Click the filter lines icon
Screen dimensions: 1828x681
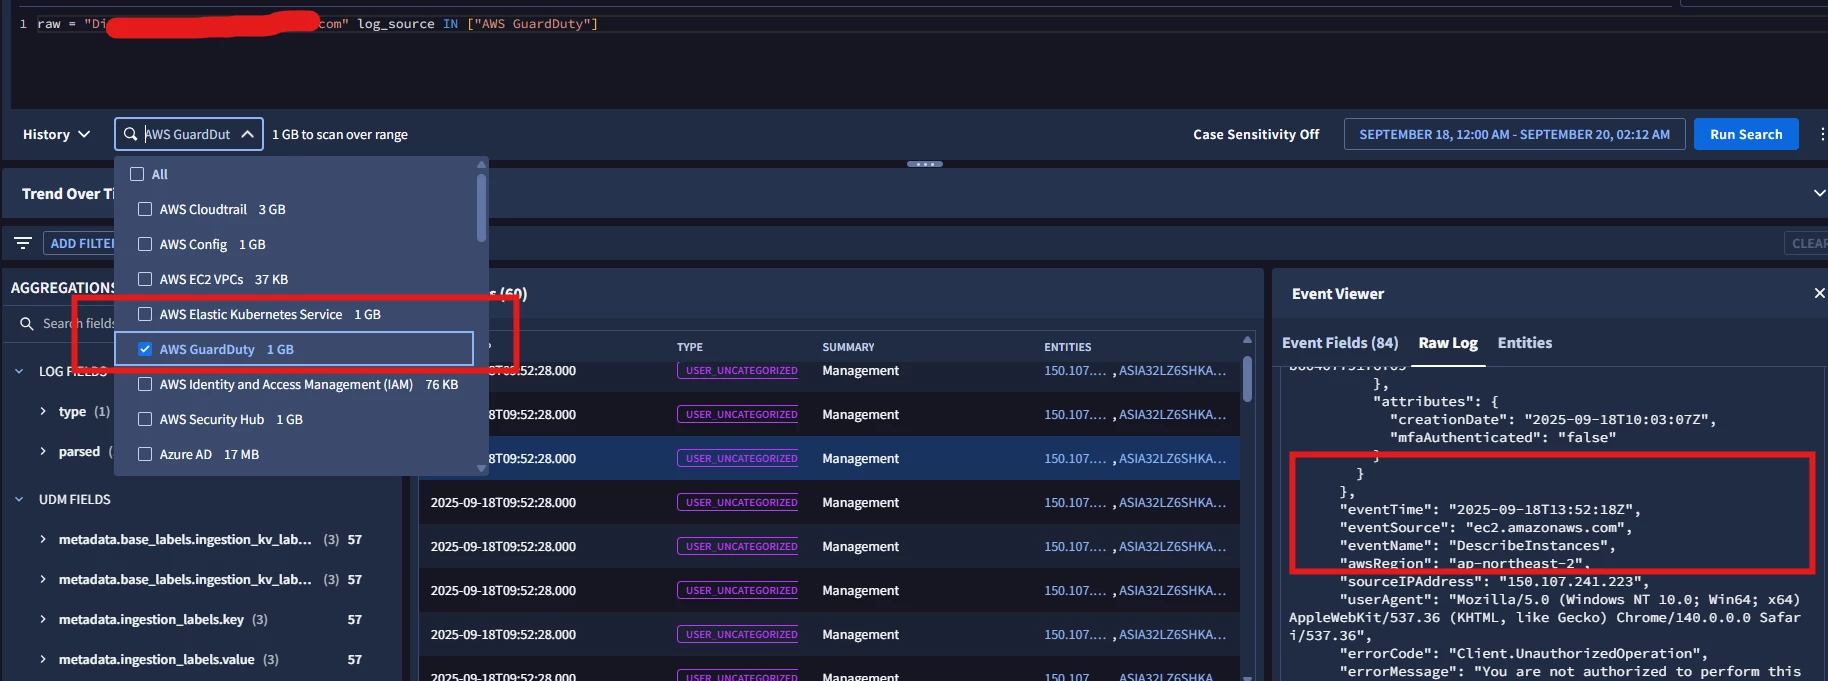[x=23, y=243]
